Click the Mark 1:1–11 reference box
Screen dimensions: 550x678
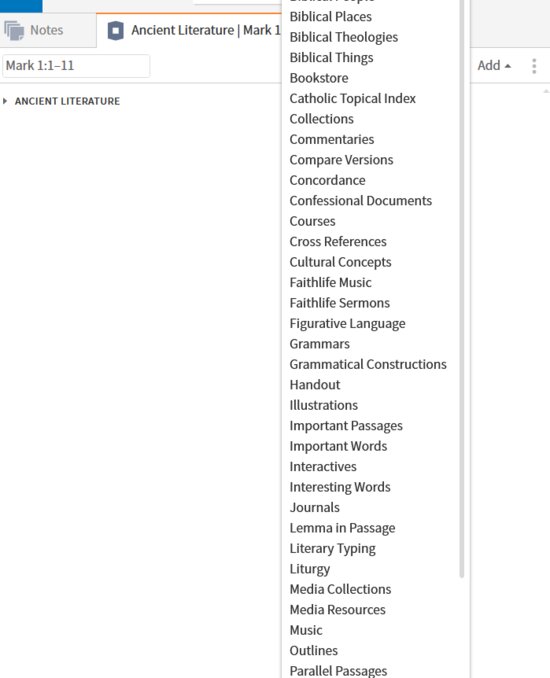pyautogui.click(x=76, y=66)
